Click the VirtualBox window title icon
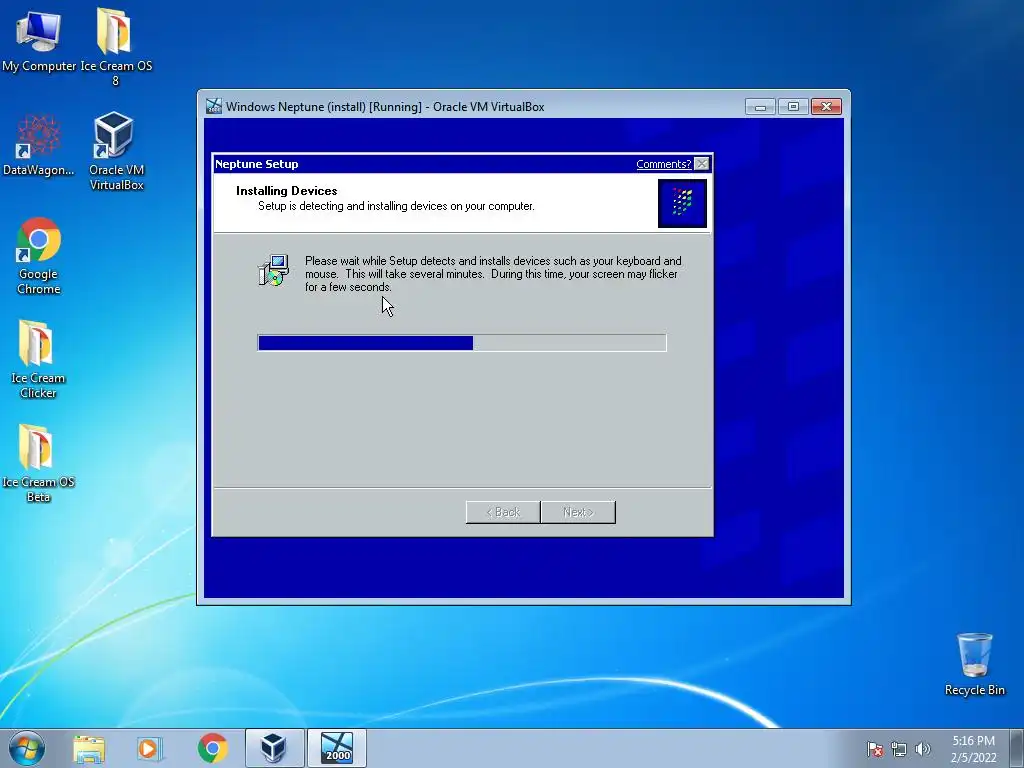 coord(214,106)
